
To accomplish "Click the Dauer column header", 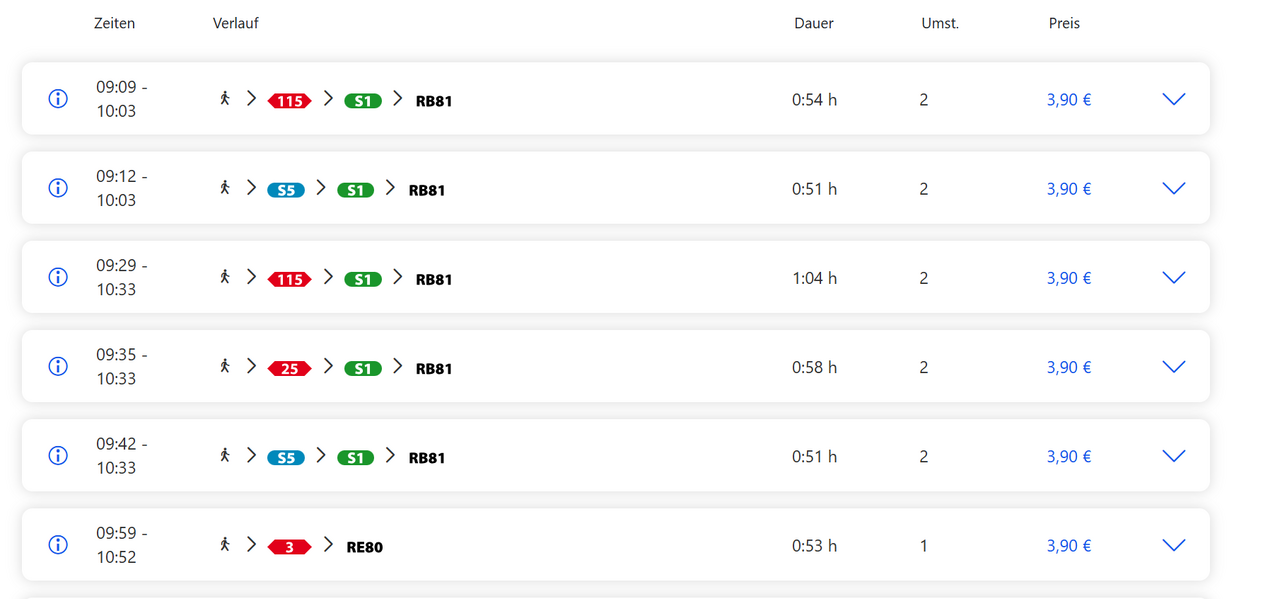I will (814, 23).
